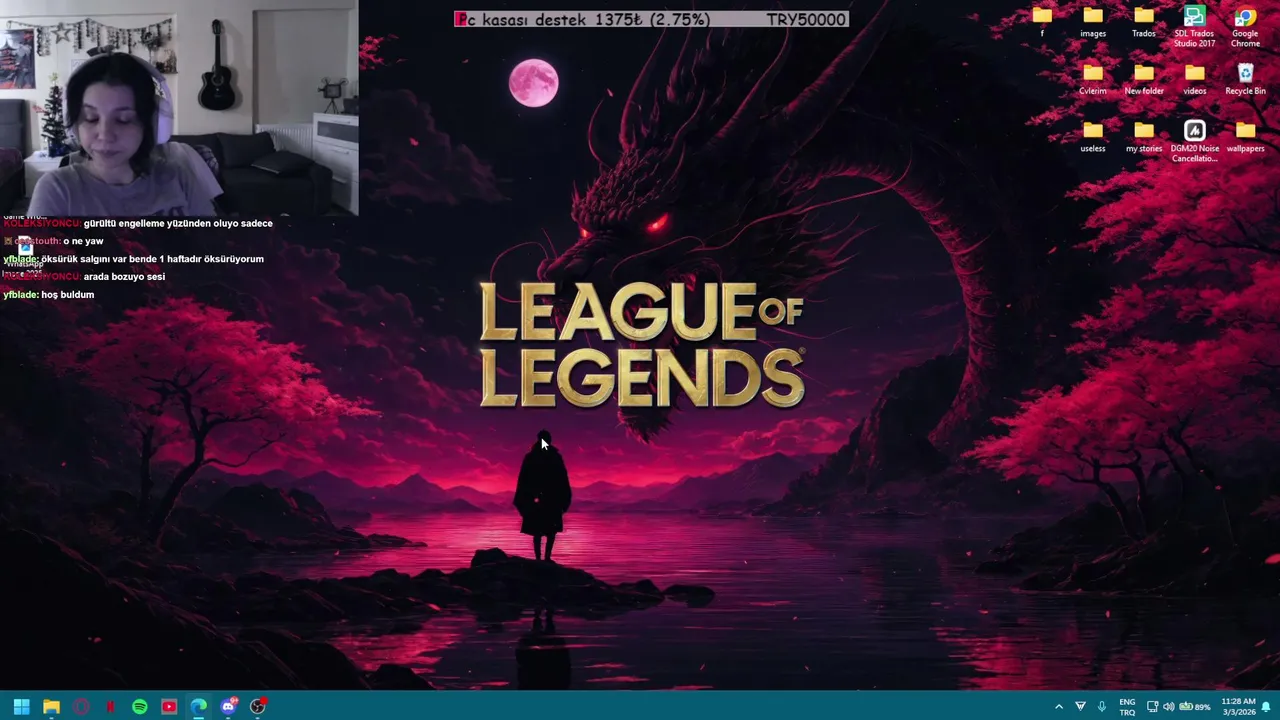The width and height of the screenshot is (1280, 720).
Task: Open the YouTube taskbar shortcut
Action: (x=169, y=707)
